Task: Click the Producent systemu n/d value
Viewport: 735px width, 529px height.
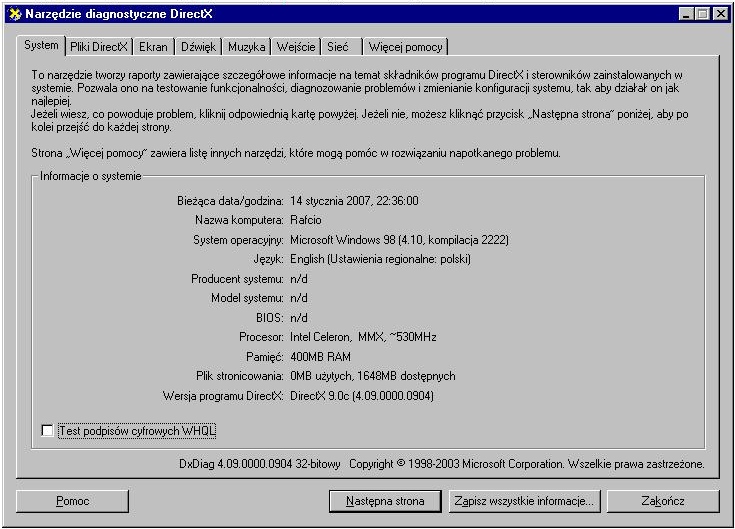Action: tap(299, 279)
